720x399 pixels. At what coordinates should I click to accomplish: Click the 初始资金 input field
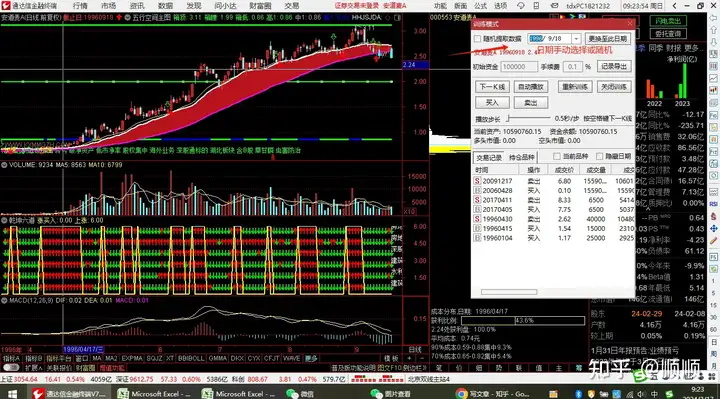(x=518, y=67)
